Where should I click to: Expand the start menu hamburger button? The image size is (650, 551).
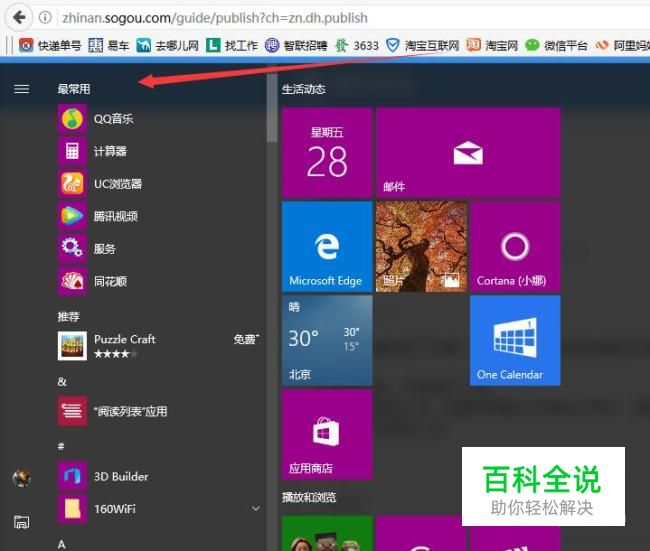click(22, 89)
